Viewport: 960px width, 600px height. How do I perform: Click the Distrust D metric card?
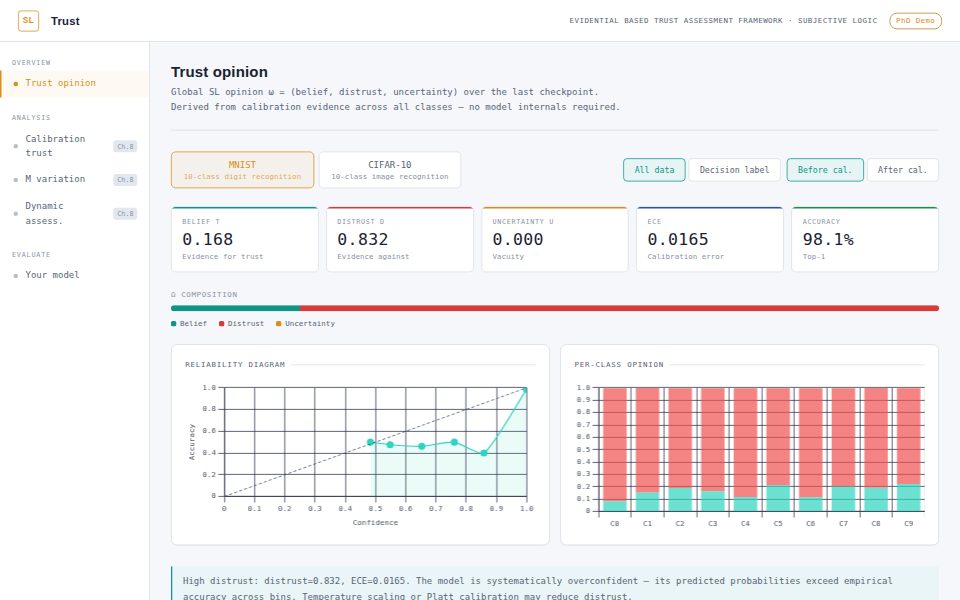click(399, 239)
